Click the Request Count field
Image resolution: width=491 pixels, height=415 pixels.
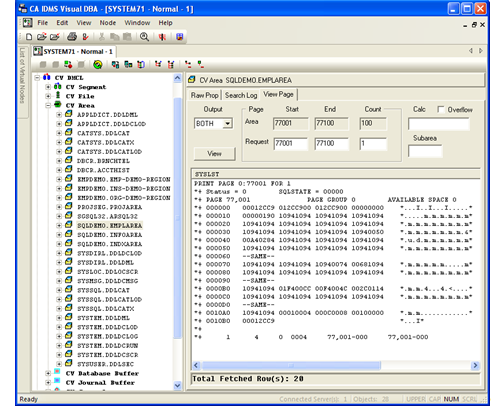point(373,144)
